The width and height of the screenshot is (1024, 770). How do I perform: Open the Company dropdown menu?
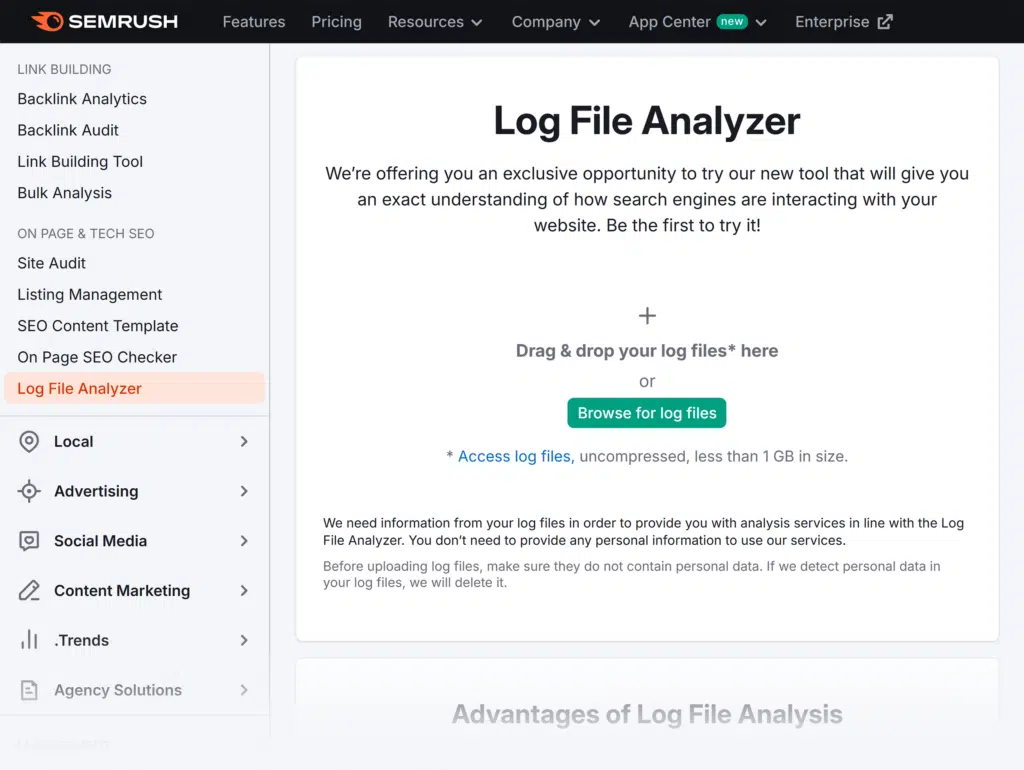pos(555,22)
